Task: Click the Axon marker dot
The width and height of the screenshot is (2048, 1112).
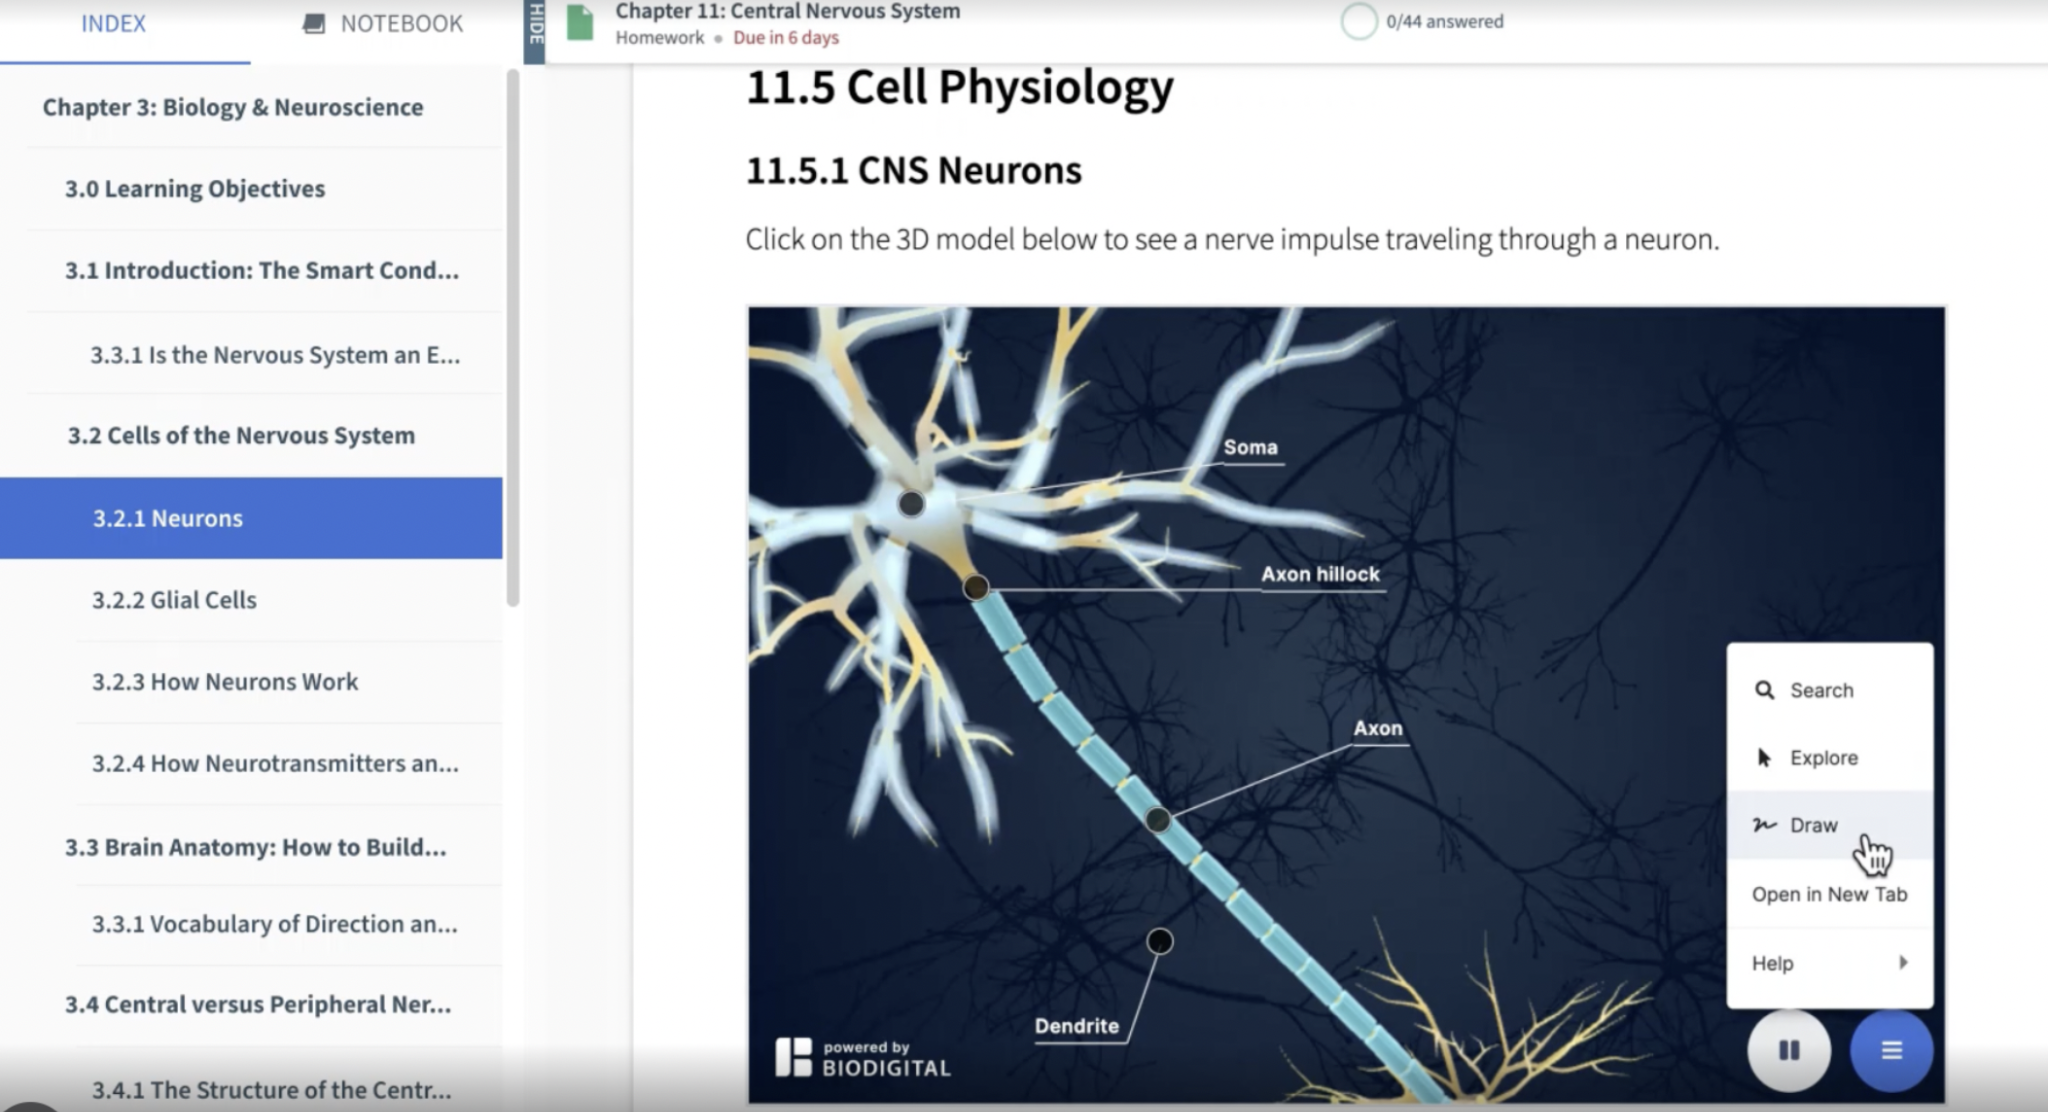Action: coord(1157,820)
